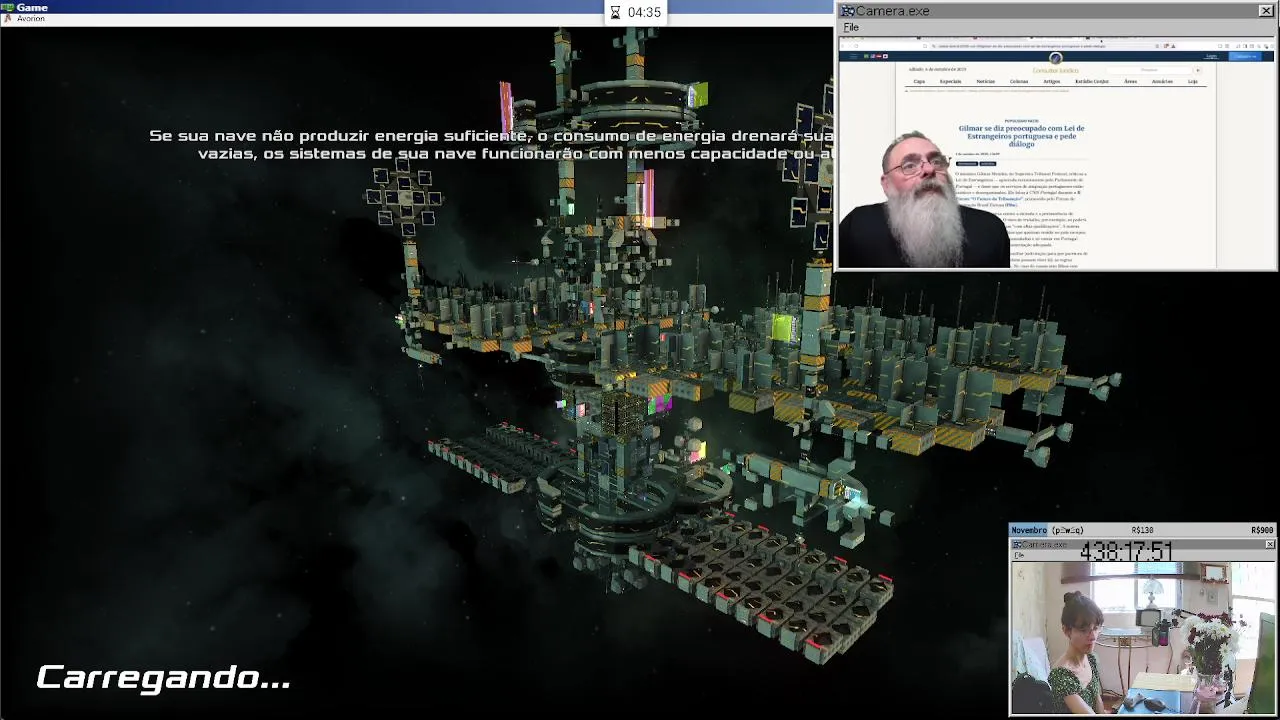Click the bearded man webcam overlay
This screenshot has height=720, width=1280.
923,200
